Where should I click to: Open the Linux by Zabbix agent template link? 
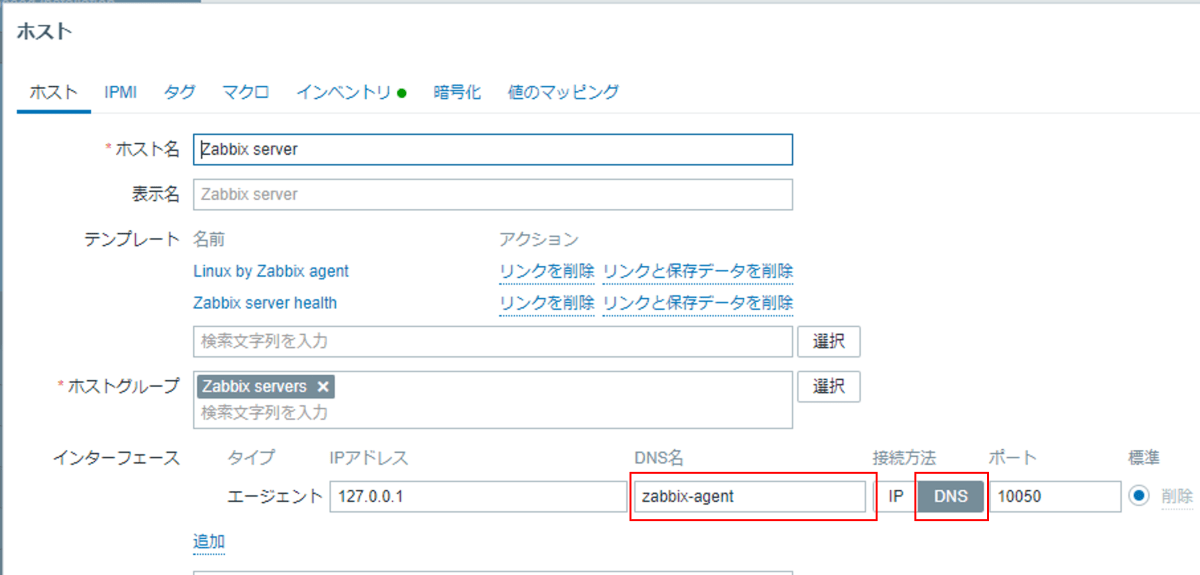click(271, 271)
